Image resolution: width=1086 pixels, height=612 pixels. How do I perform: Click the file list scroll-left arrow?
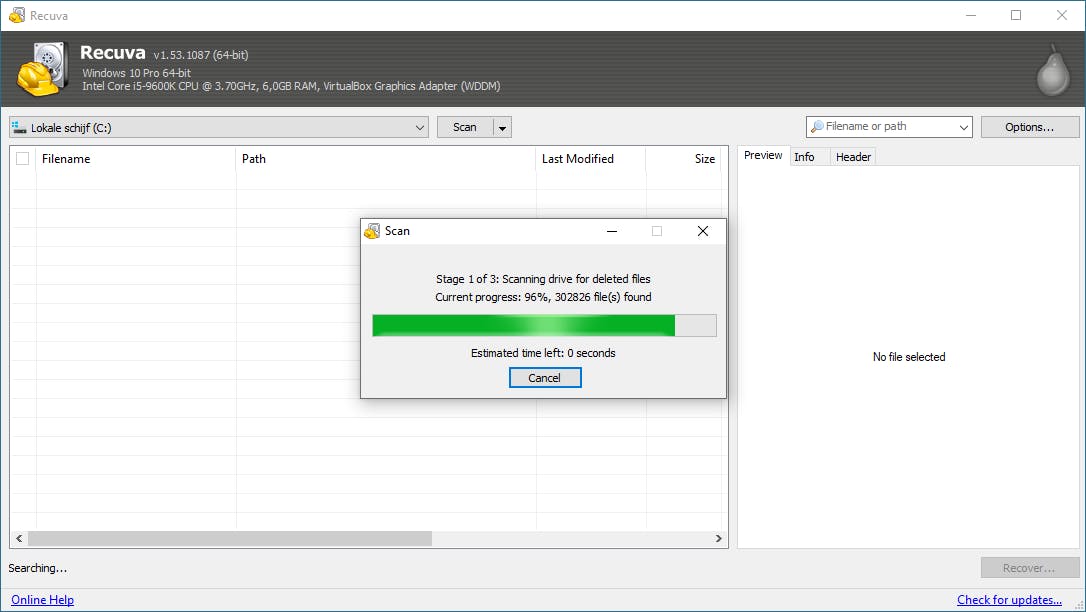(19, 538)
